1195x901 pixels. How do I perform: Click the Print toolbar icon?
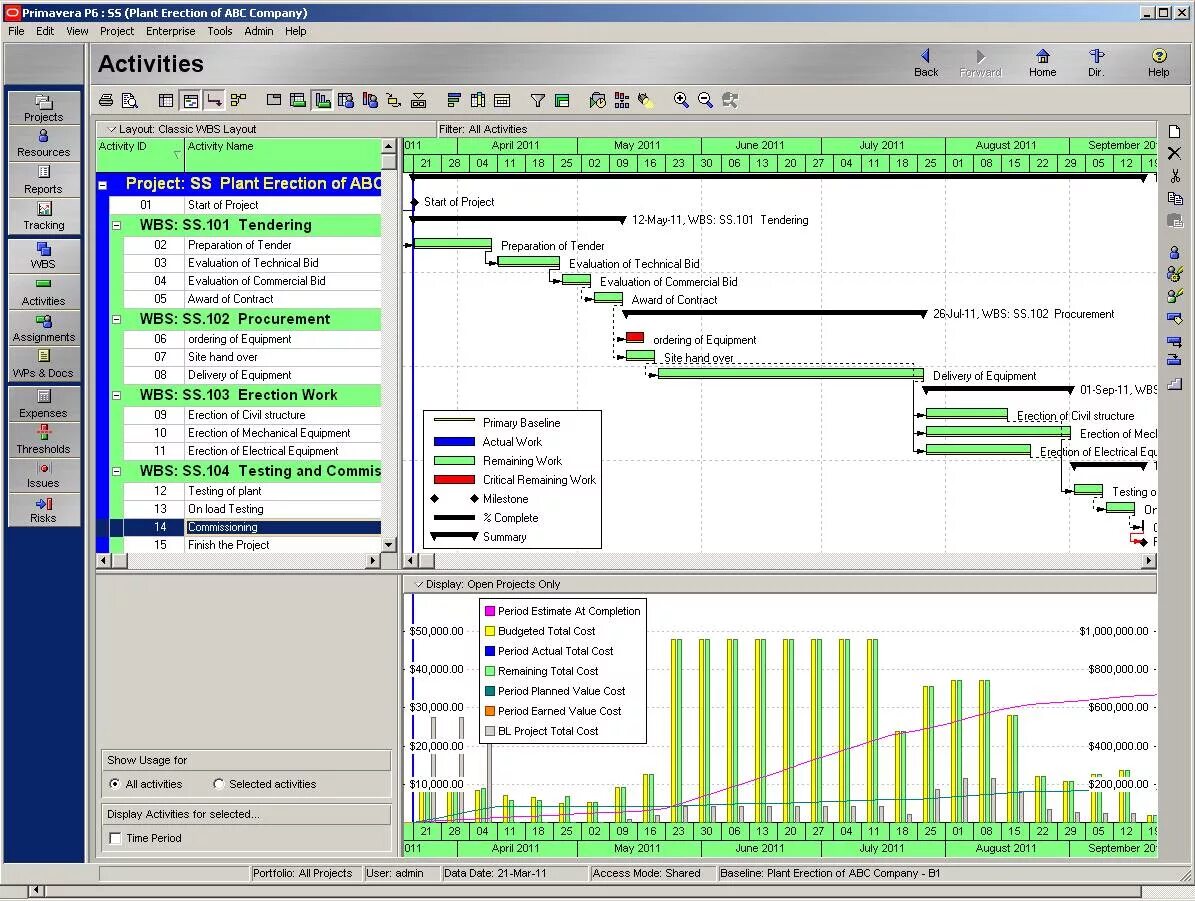click(x=106, y=100)
